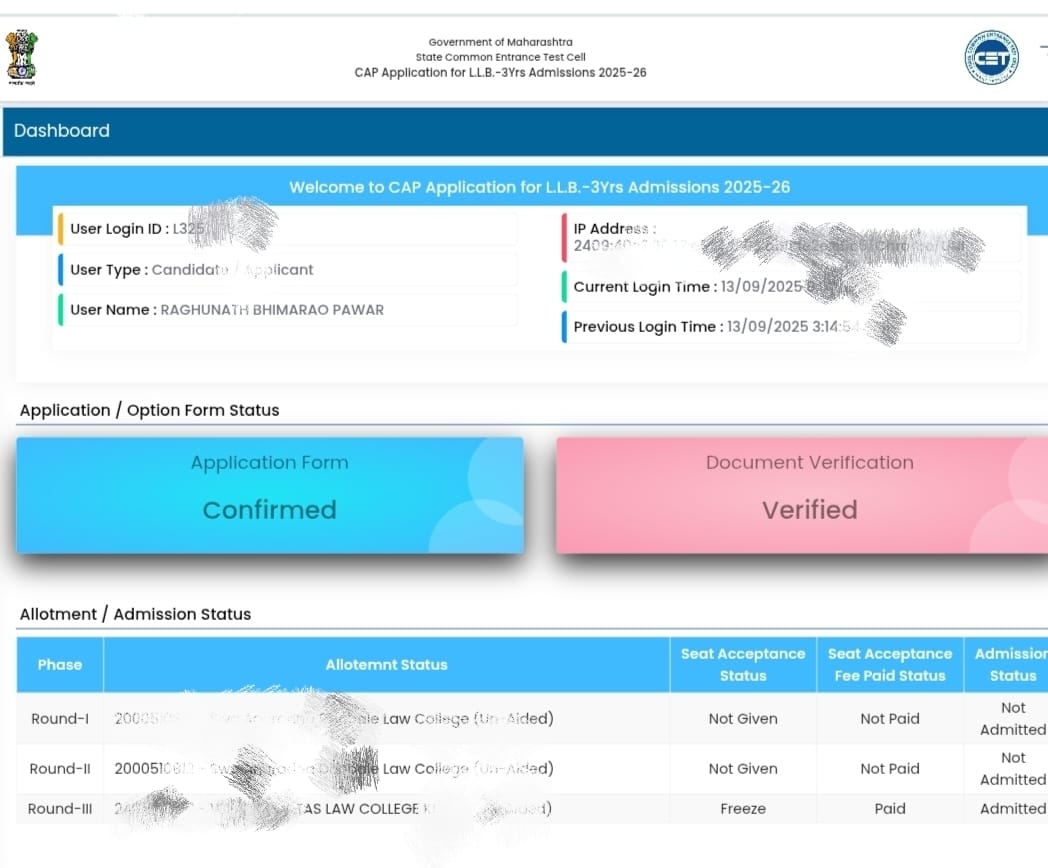1048x868 pixels.
Task: Click Round-III Freeze acceptance status
Action: point(743,809)
